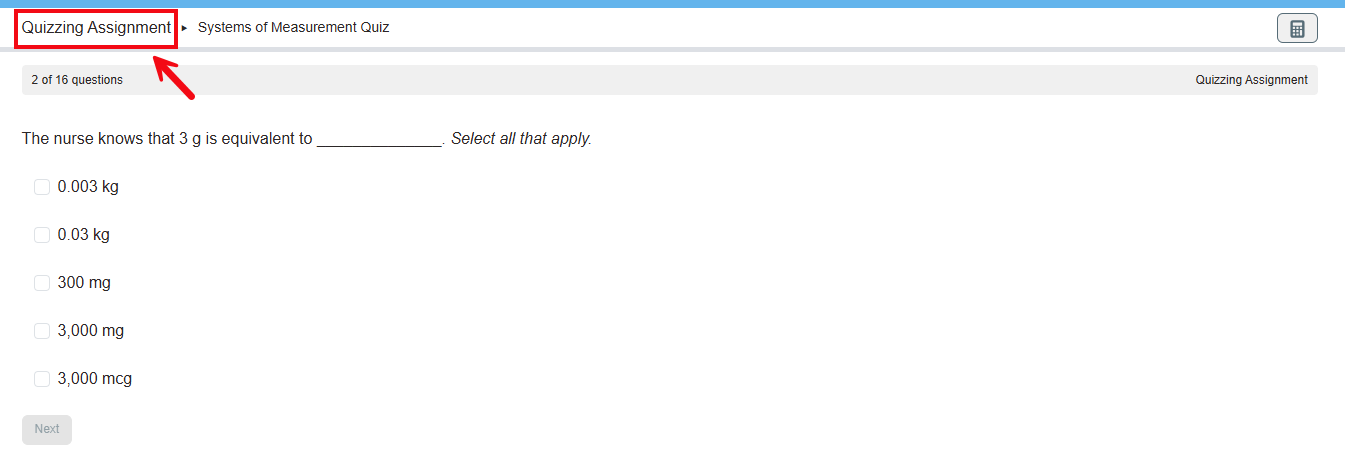Screen dimensions: 1345x462
Task: Enable the 3,000 mg checkbox
Action: [x=42, y=331]
